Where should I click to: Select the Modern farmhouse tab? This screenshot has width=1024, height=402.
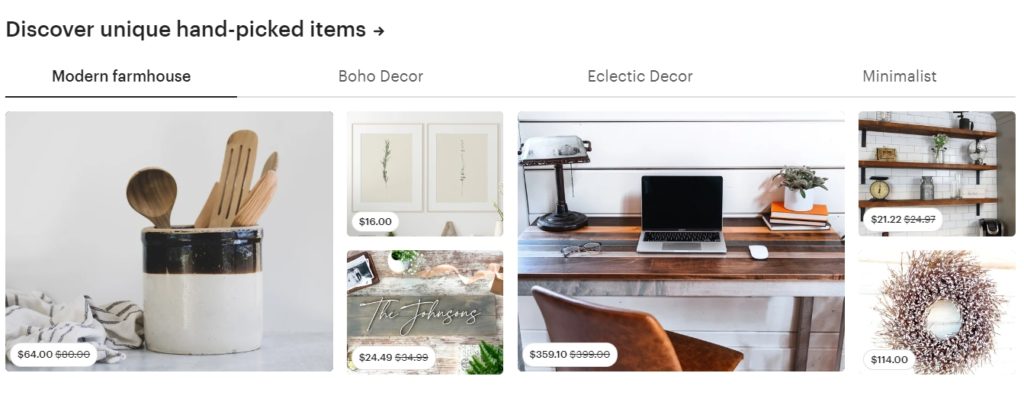[121, 76]
